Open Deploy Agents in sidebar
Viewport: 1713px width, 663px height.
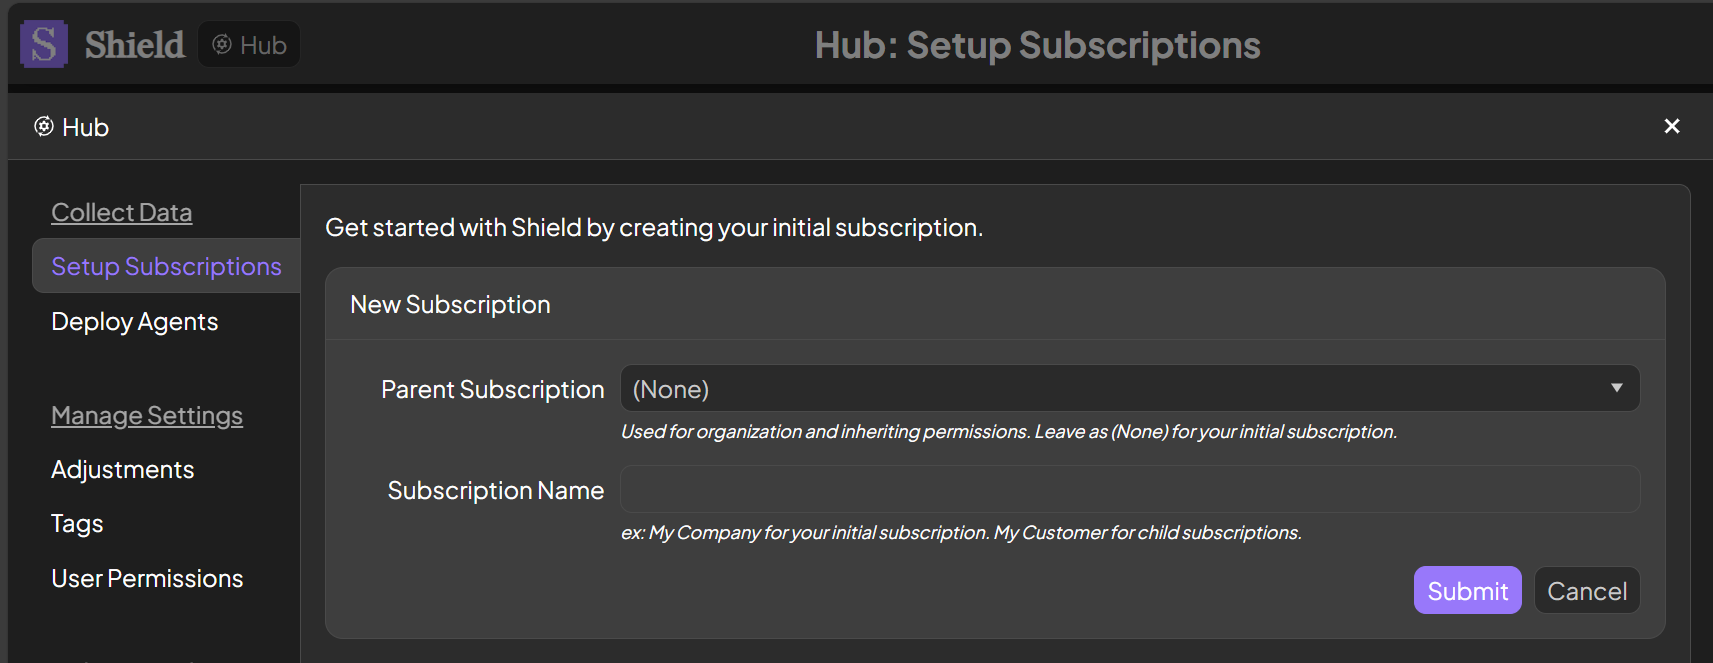tap(134, 321)
